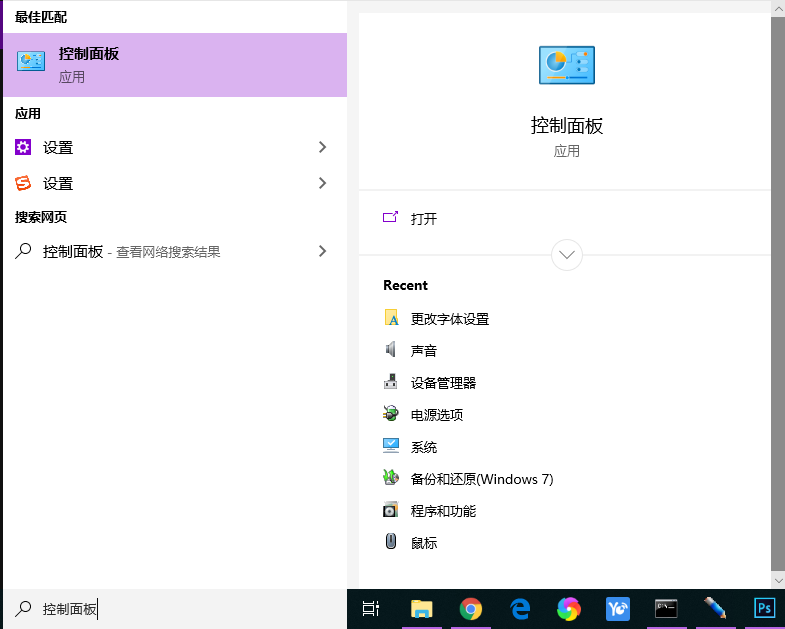The width and height of the screenshot is (785, 629).
Task: Click the orange Sogou settings icon
Action: pos(24,183)
